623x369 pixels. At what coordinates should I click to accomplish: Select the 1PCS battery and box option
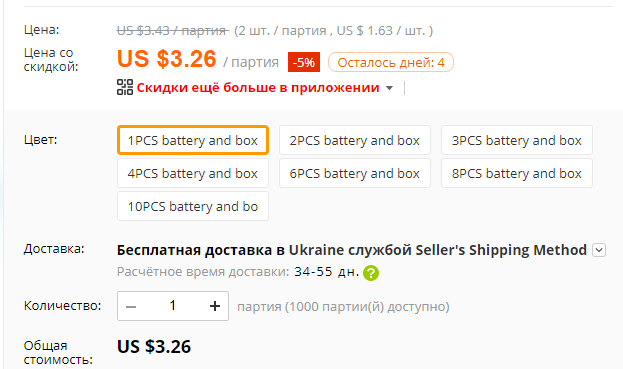(x=193, y=140)
